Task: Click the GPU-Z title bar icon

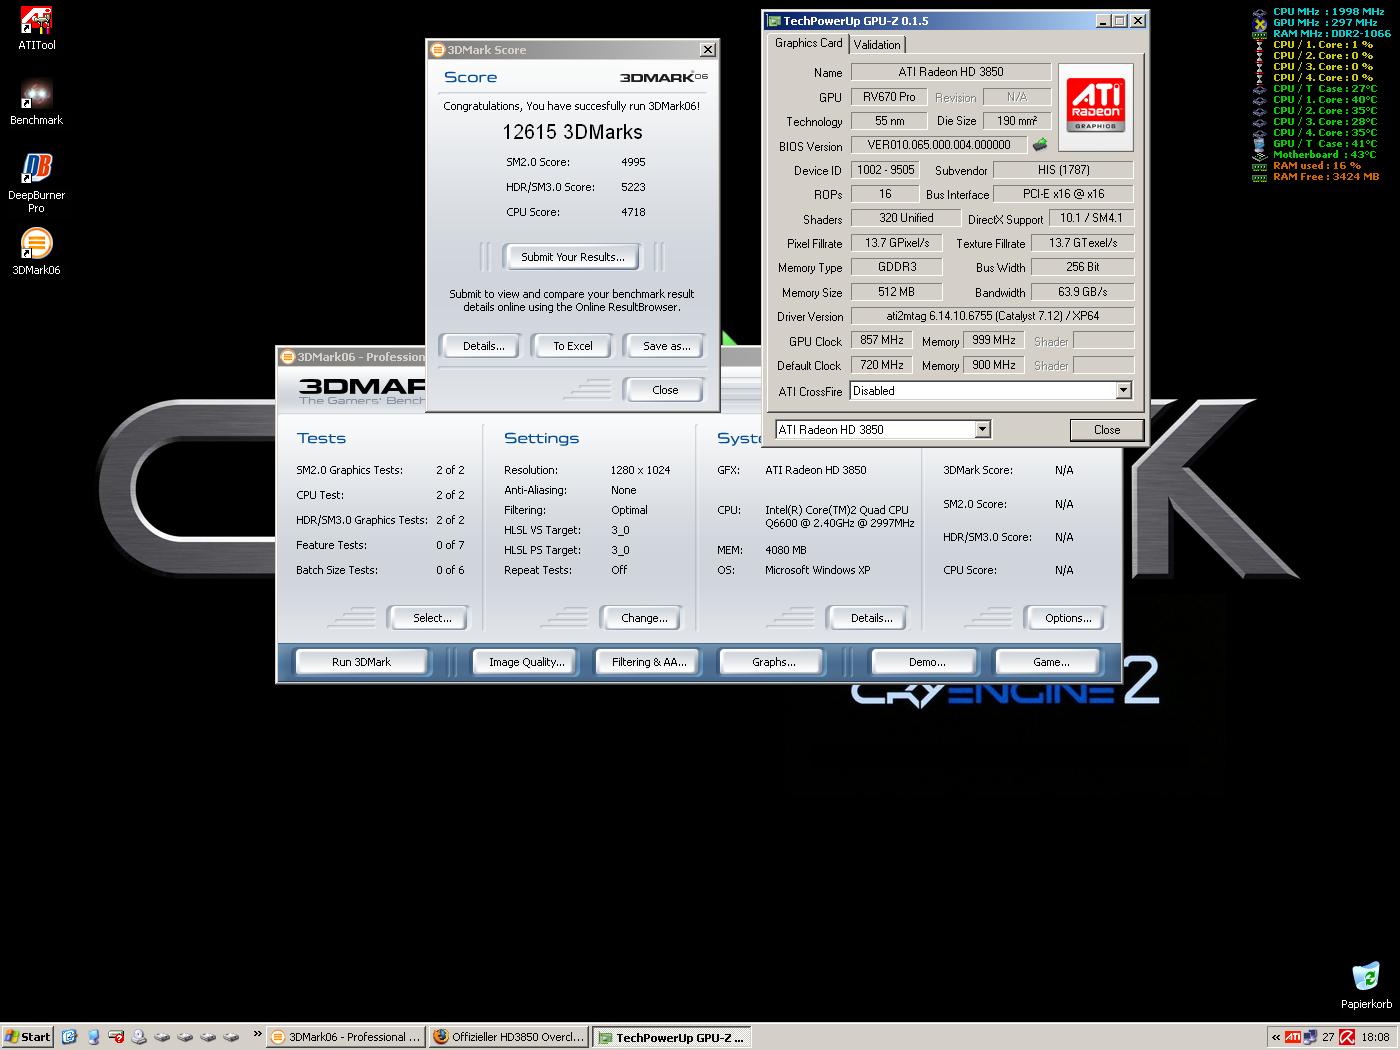Action: [x=773, y=21]
